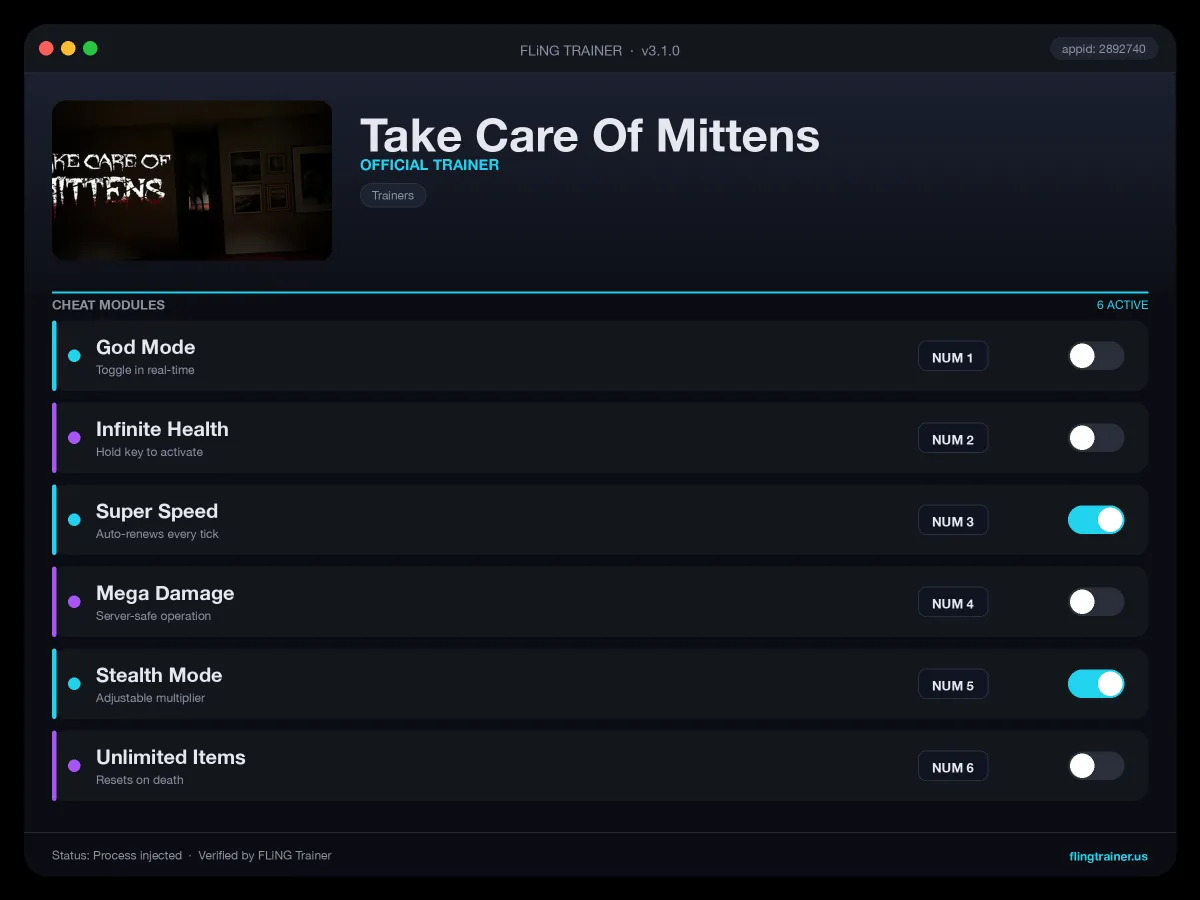Select the Unlimited Items title

(171, 757)
